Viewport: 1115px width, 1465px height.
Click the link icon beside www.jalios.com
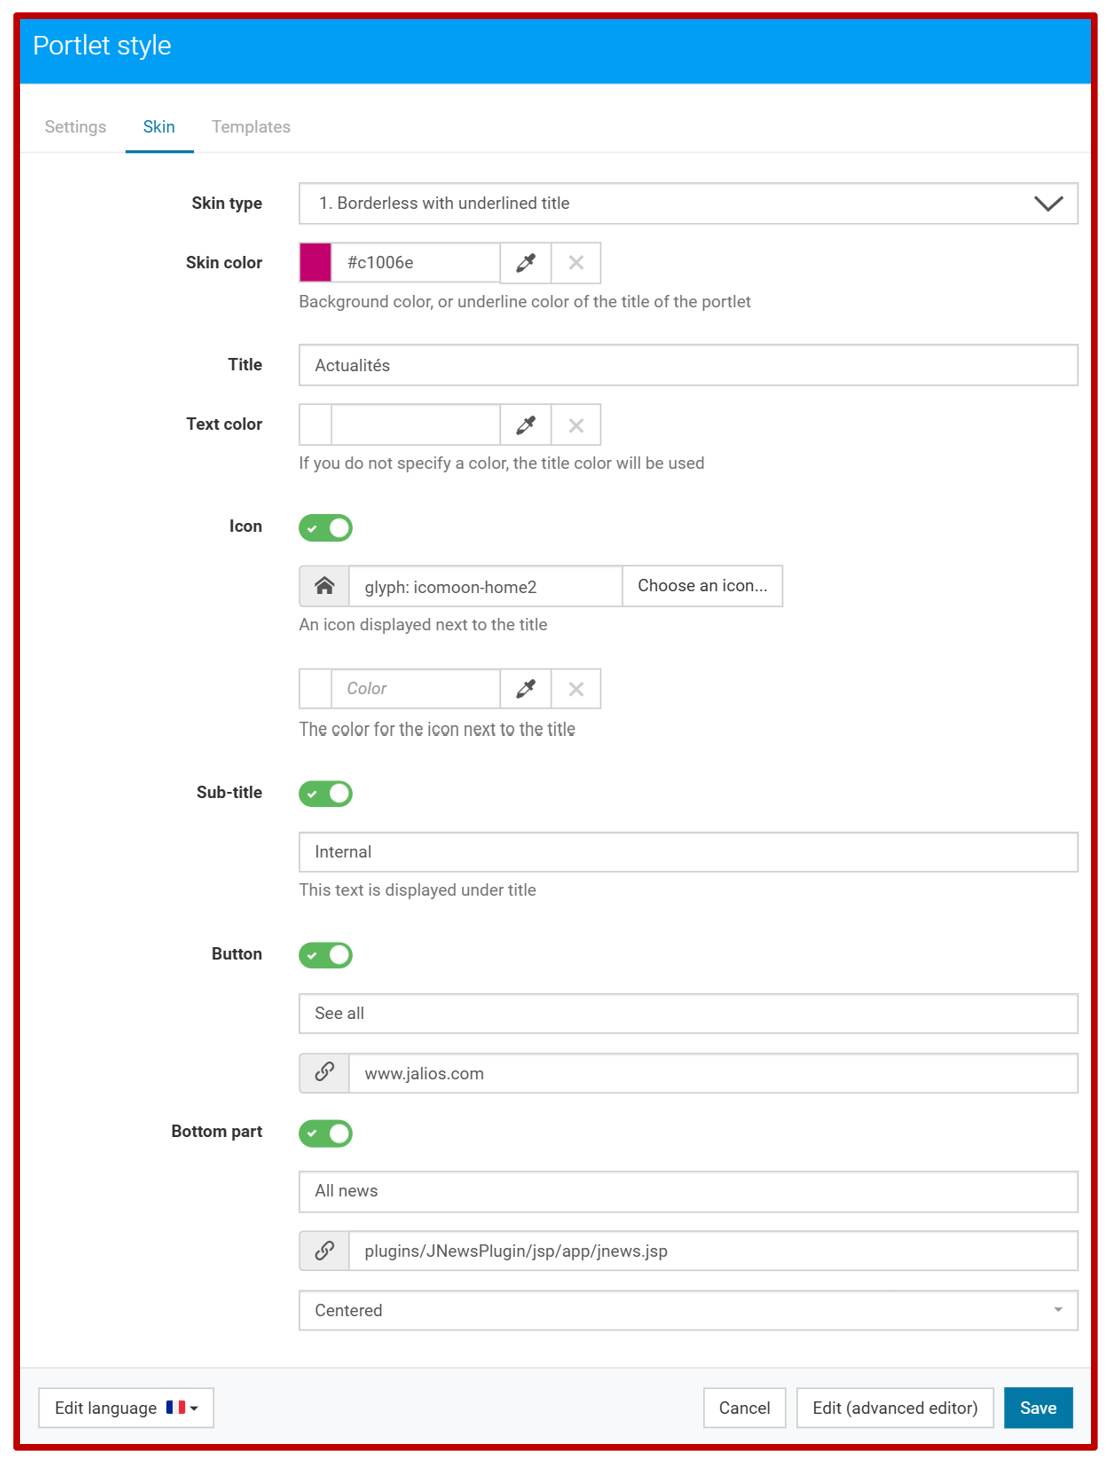tap(324, 1073)
